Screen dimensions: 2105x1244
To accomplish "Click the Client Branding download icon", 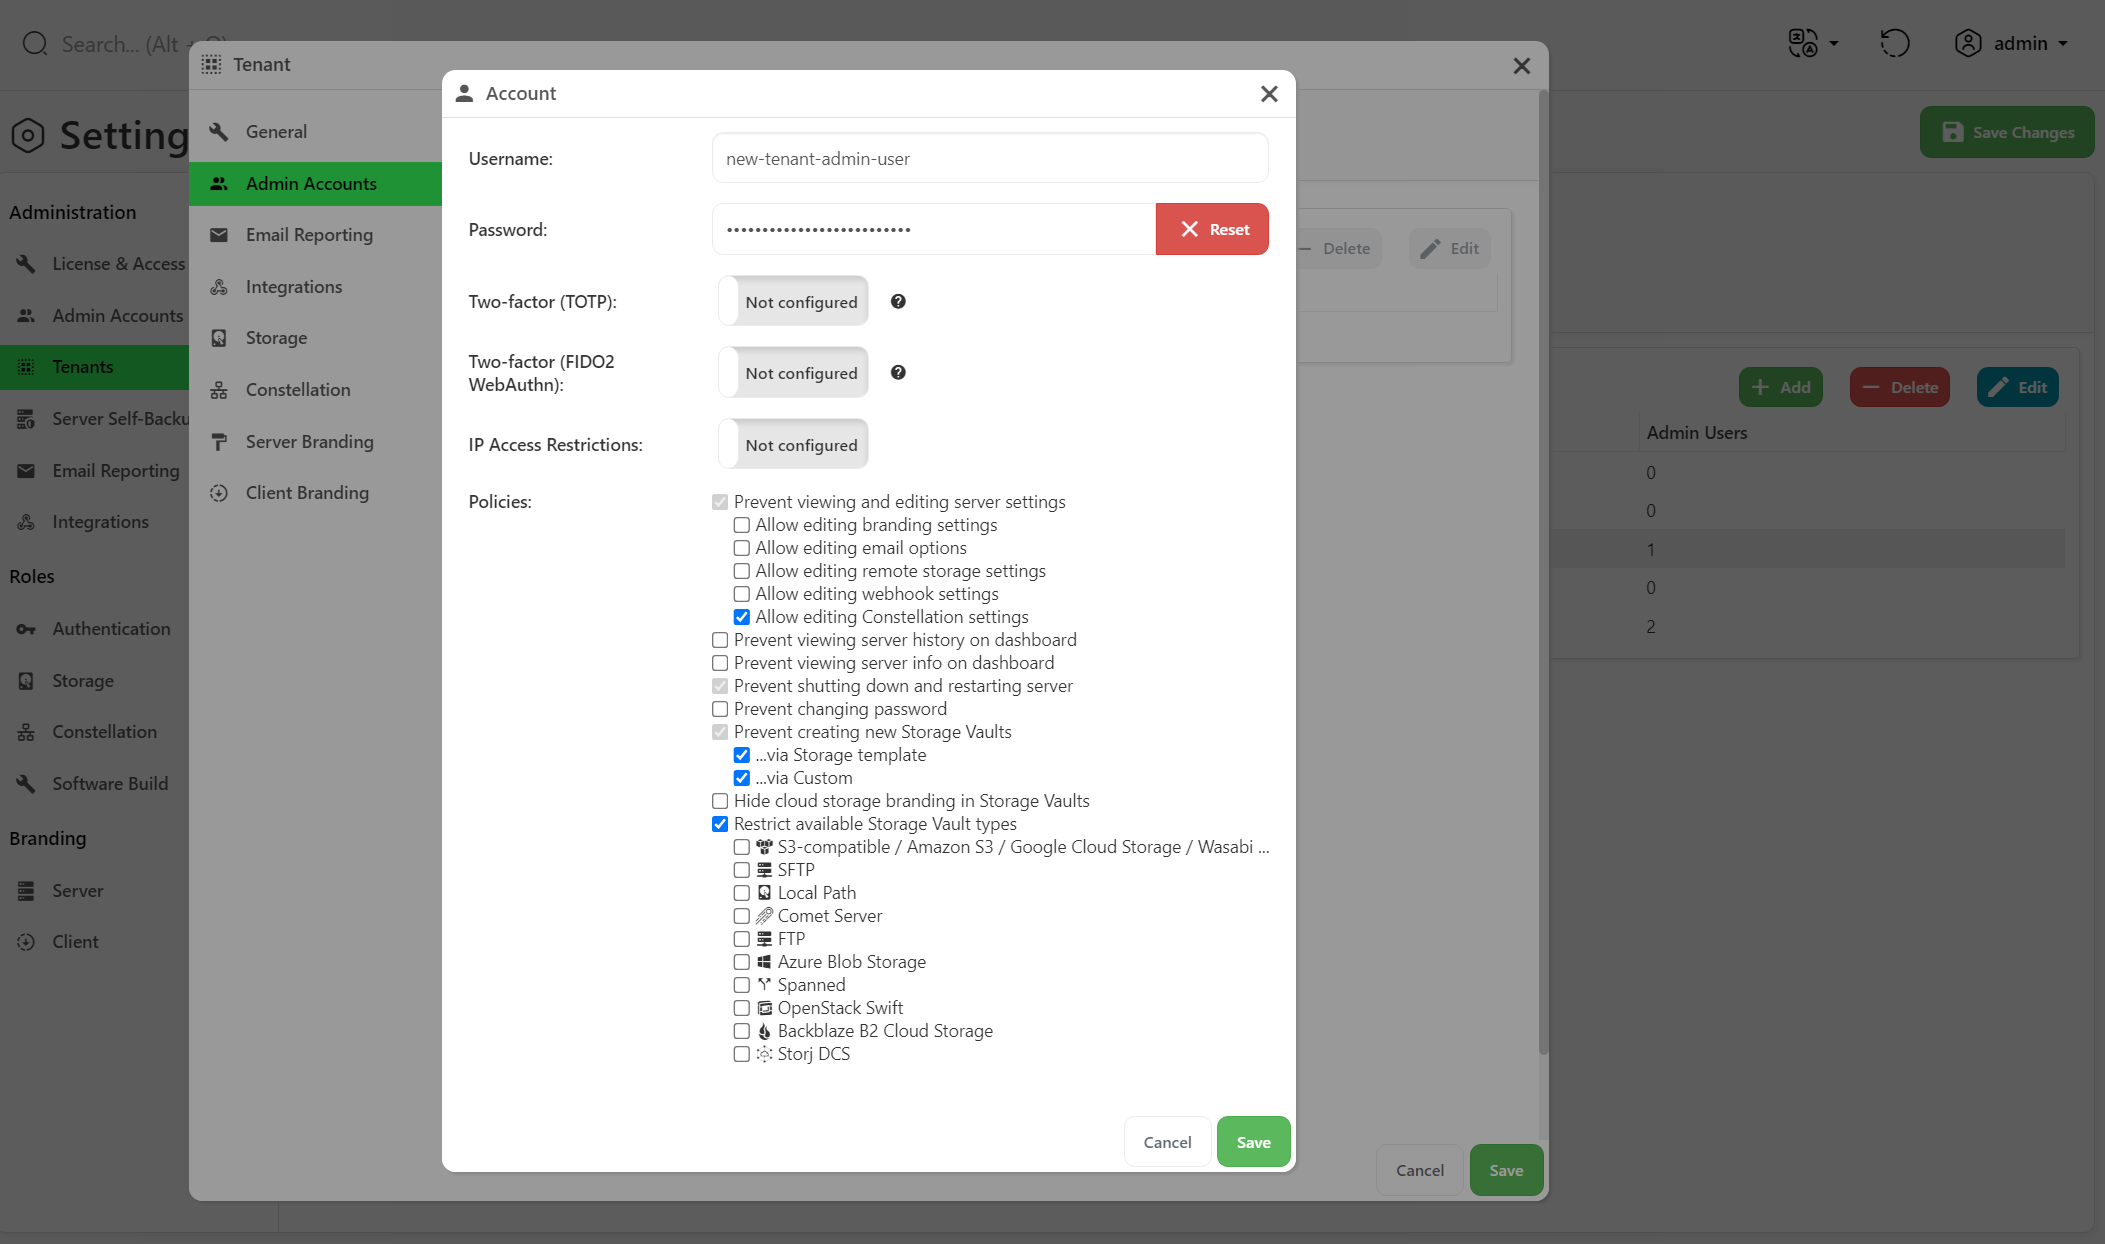I will click(x=219, y=493).
